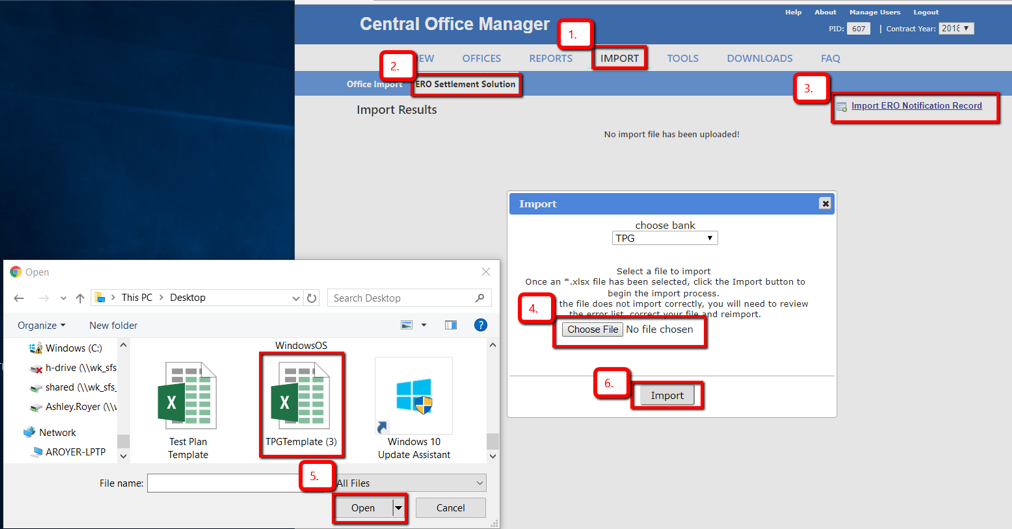This screenshot has height=529, width=1012.
Task: Click the Open button
Action: click(x=363, y=508)
